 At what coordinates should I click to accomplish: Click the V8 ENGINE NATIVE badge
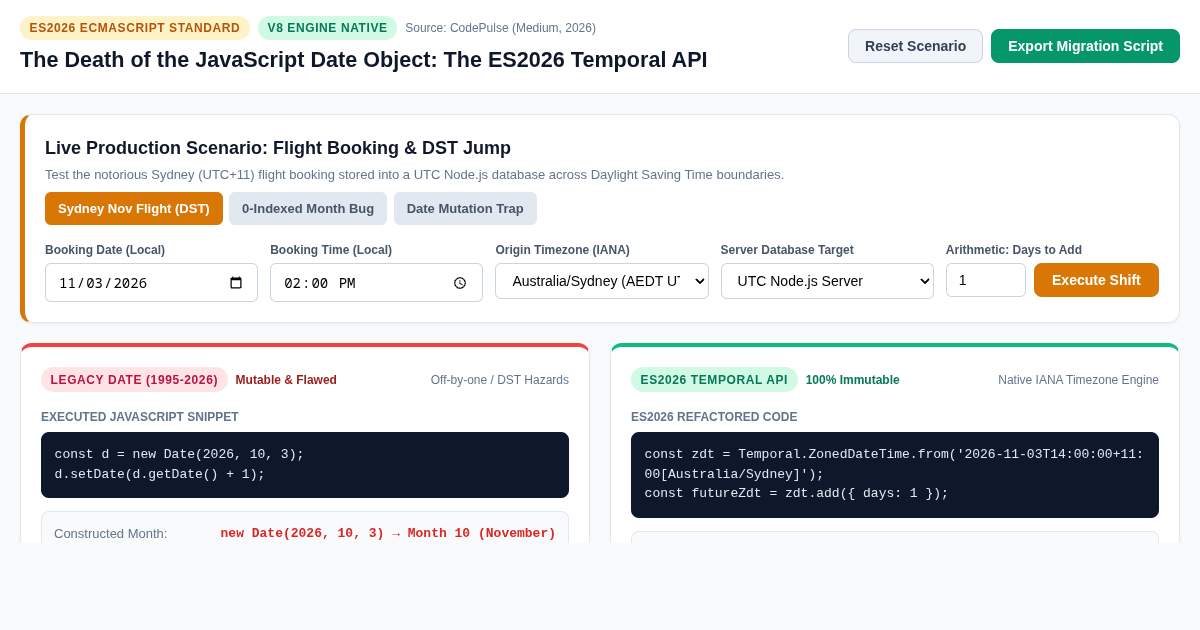coord(327,28)
